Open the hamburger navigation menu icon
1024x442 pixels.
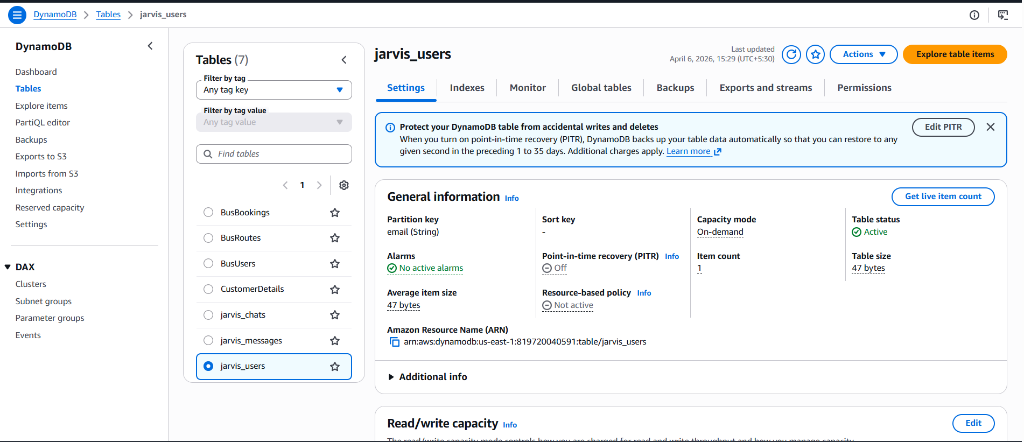click(17, 15)
